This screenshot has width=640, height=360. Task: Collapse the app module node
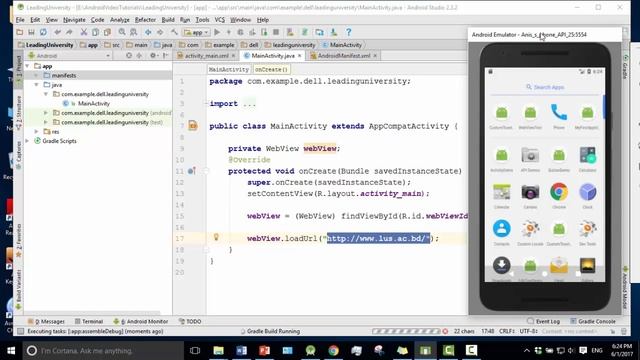coord(27,66)
